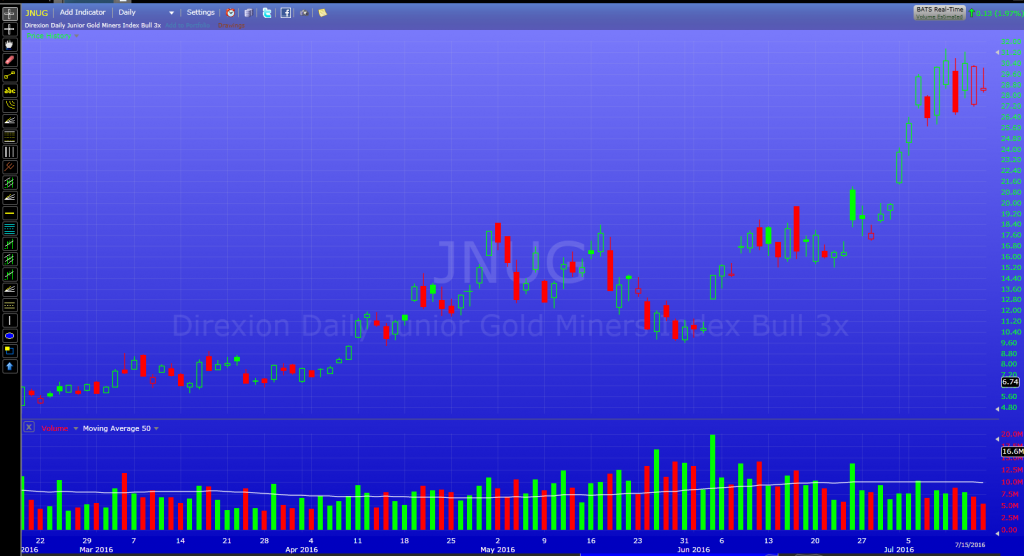Click the arrow marker beside 31.20 on price scale

click(997, 52)
